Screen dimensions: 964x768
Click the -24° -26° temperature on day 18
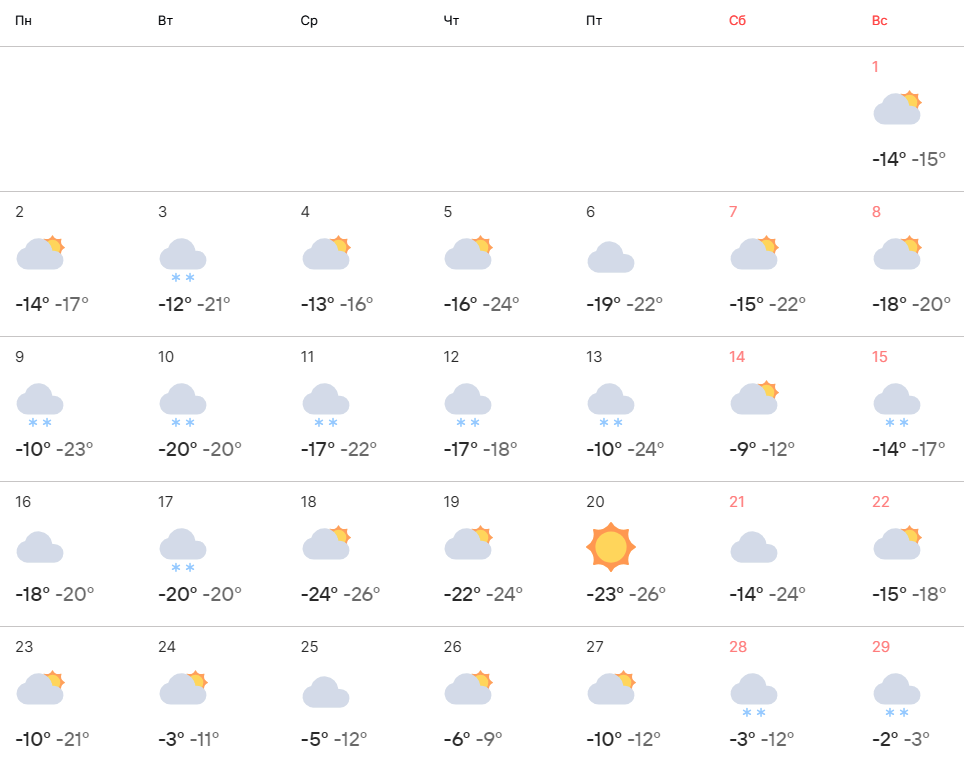click(x=341, y=594)
